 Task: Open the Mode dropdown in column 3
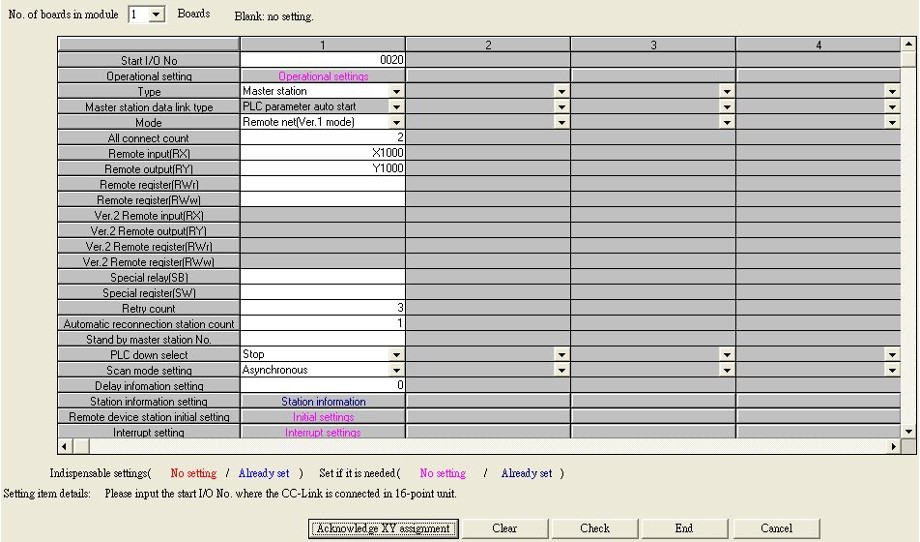pyautogui.click(x=727, y=123)
